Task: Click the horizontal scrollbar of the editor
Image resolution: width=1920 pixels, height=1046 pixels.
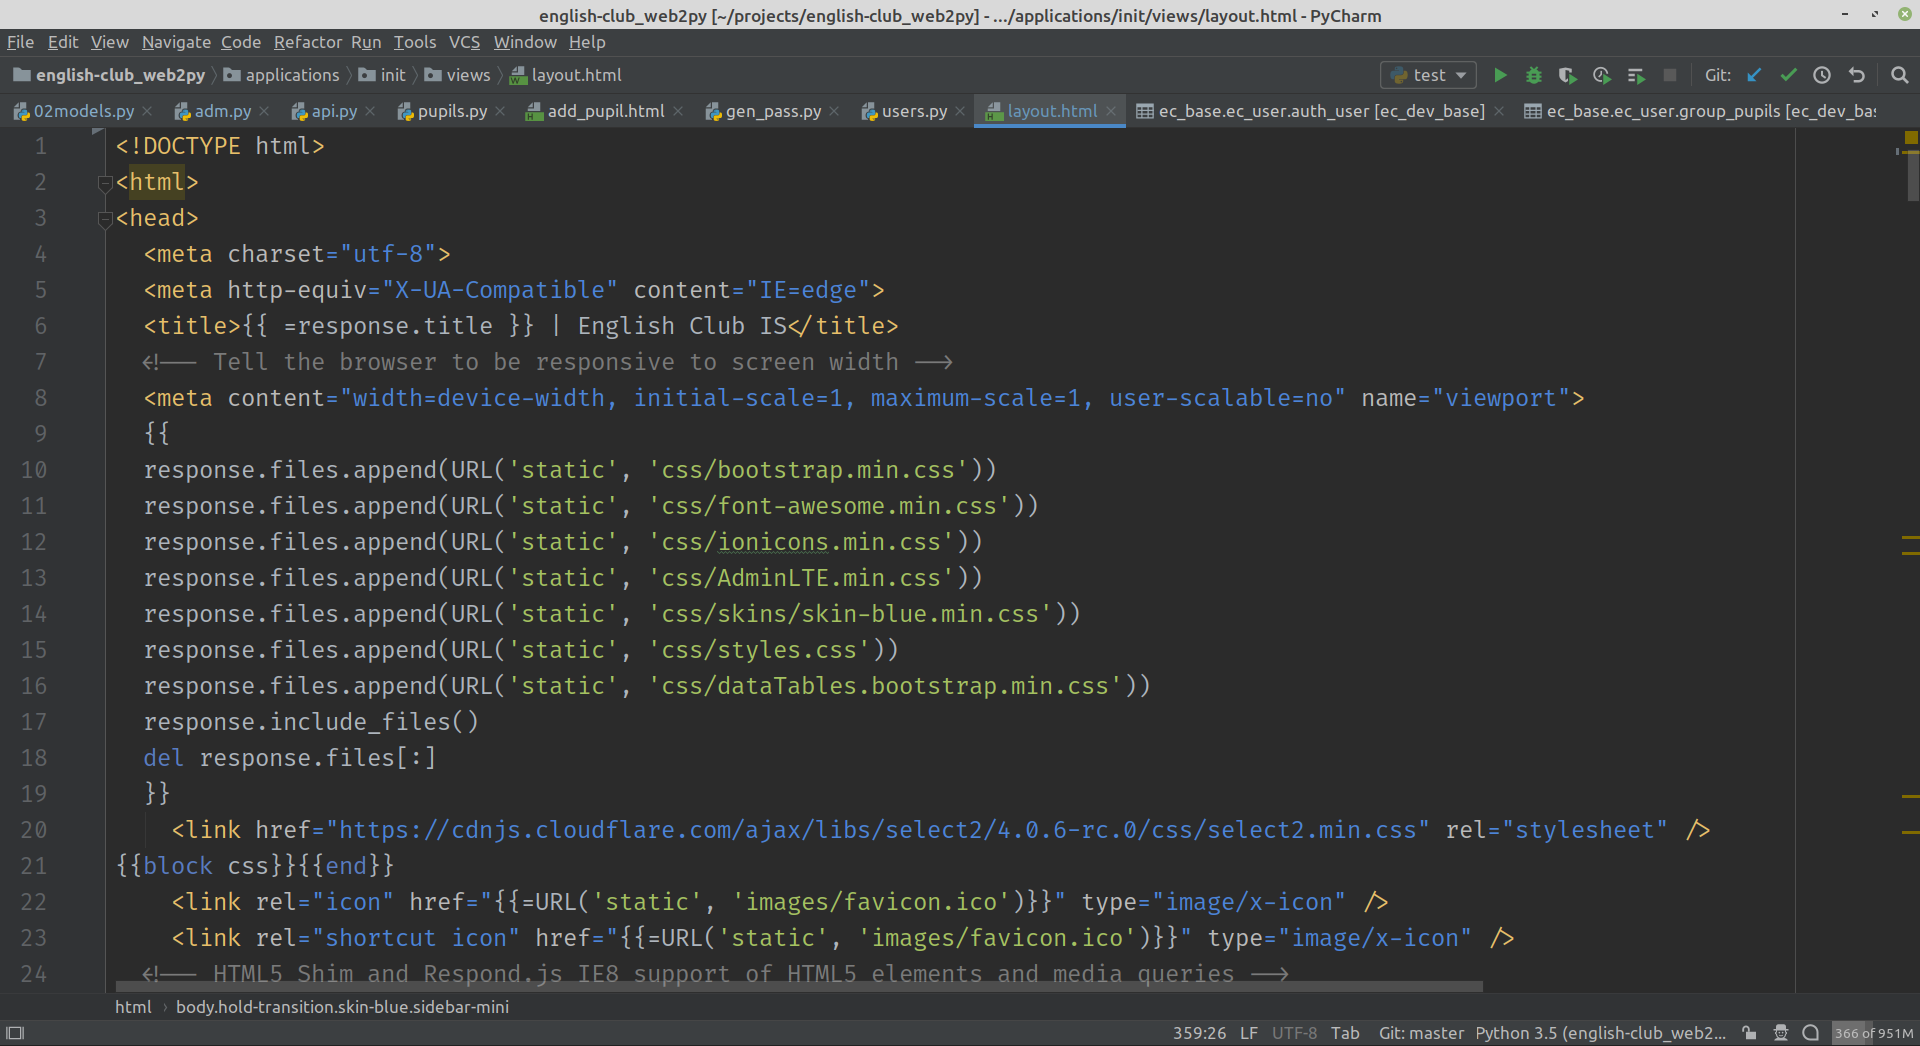Action: tap(799, 986)
